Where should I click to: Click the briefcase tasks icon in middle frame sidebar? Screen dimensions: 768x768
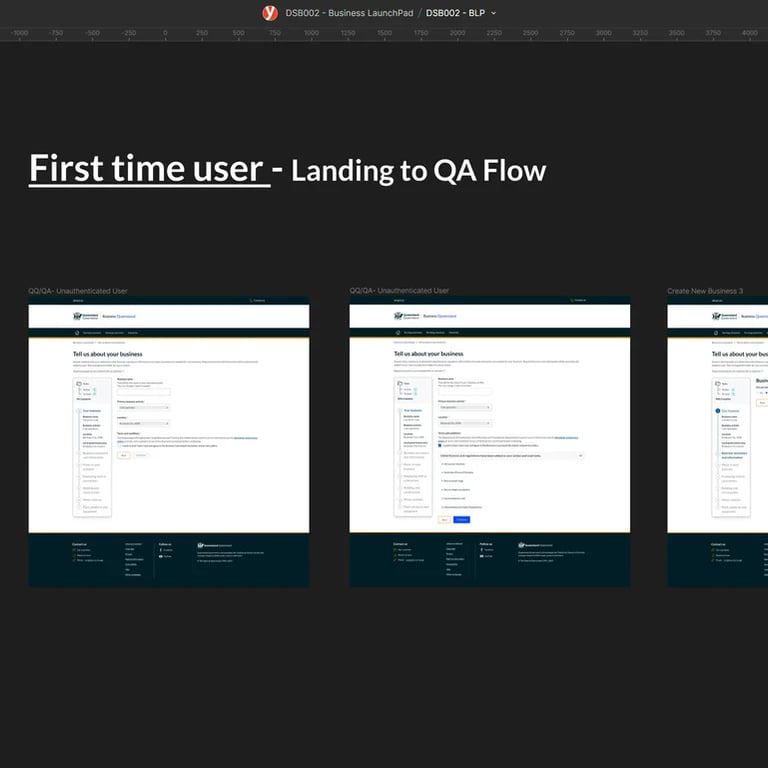[x=400, y=383]
